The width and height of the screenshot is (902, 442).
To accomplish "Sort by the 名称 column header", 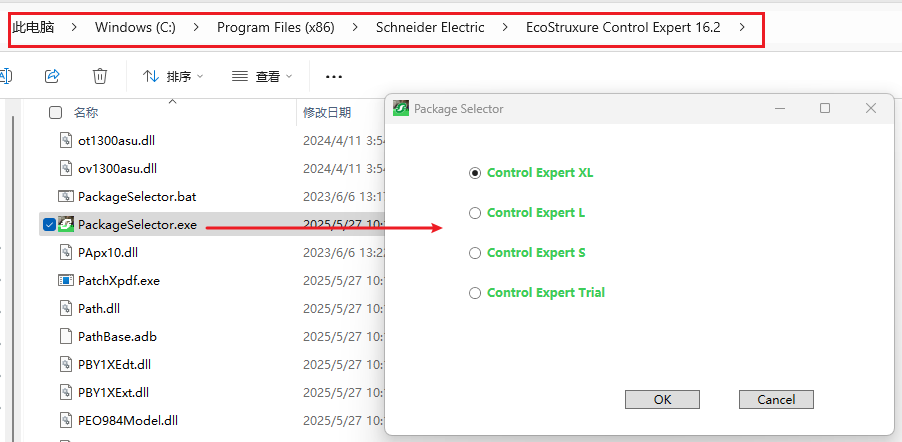I will point(86,113).
